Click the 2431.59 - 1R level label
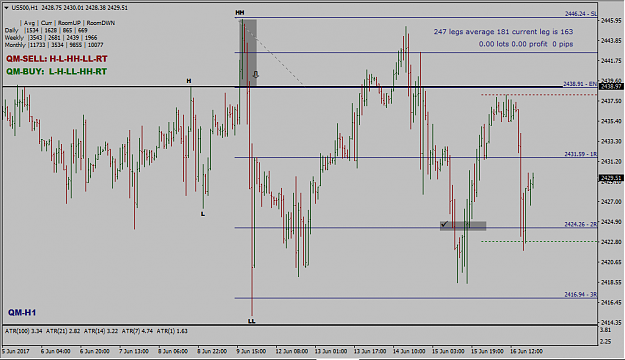This screenshot has height=360, width=625. click(580, 154)
